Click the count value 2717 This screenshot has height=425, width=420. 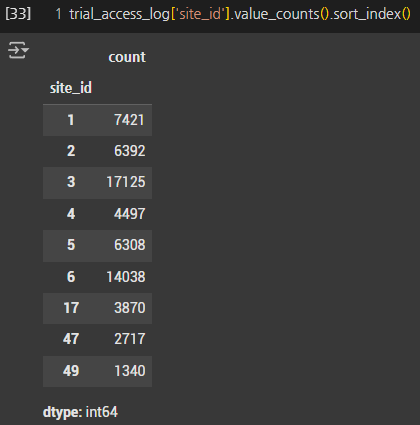coord(130,339)
